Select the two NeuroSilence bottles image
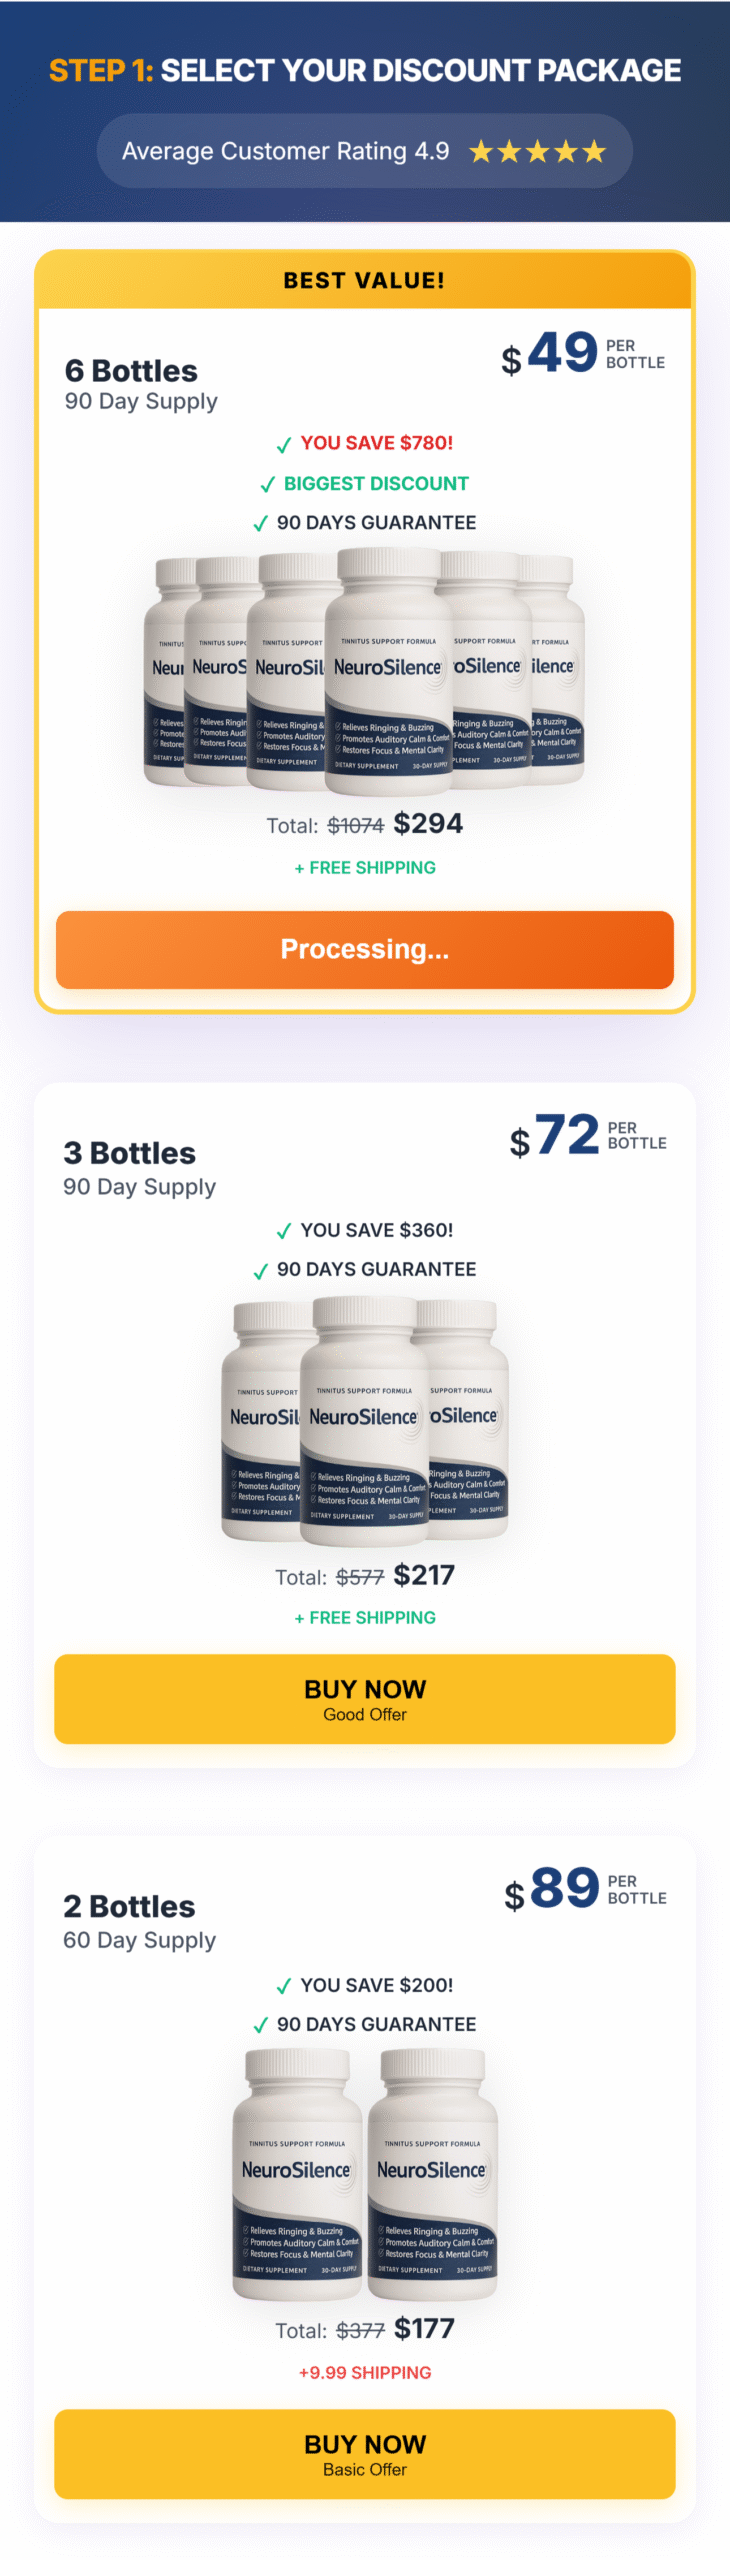Screen dimensions: 730x2560 click(364, 2174)
